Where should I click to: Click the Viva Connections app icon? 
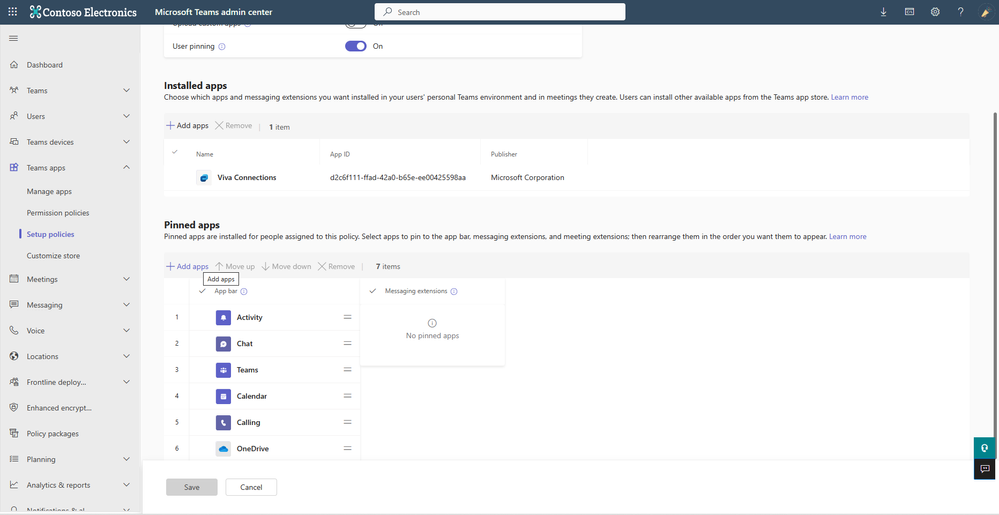(203, 178)
